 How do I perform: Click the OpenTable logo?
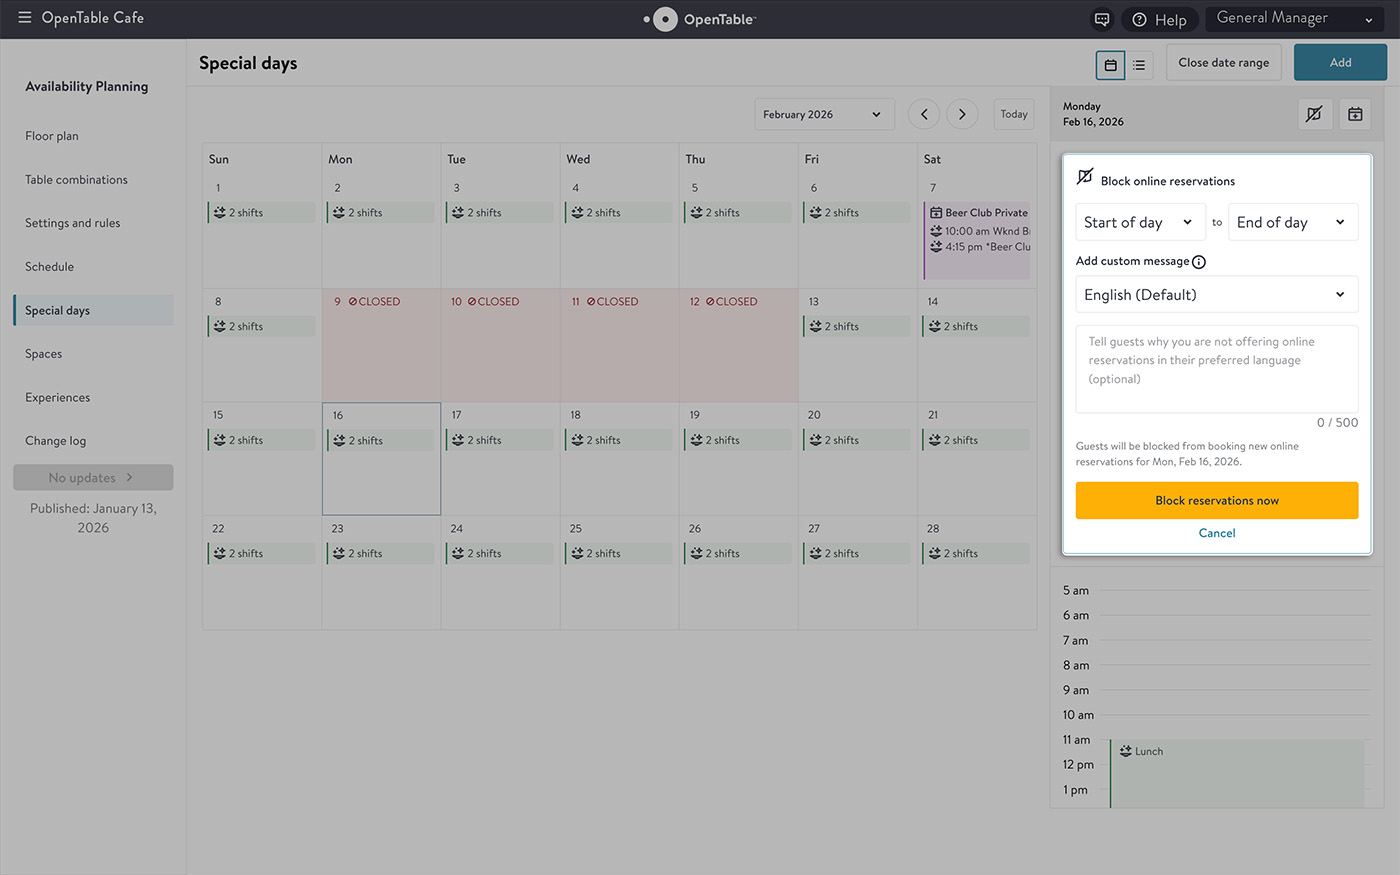click(700, 19)
